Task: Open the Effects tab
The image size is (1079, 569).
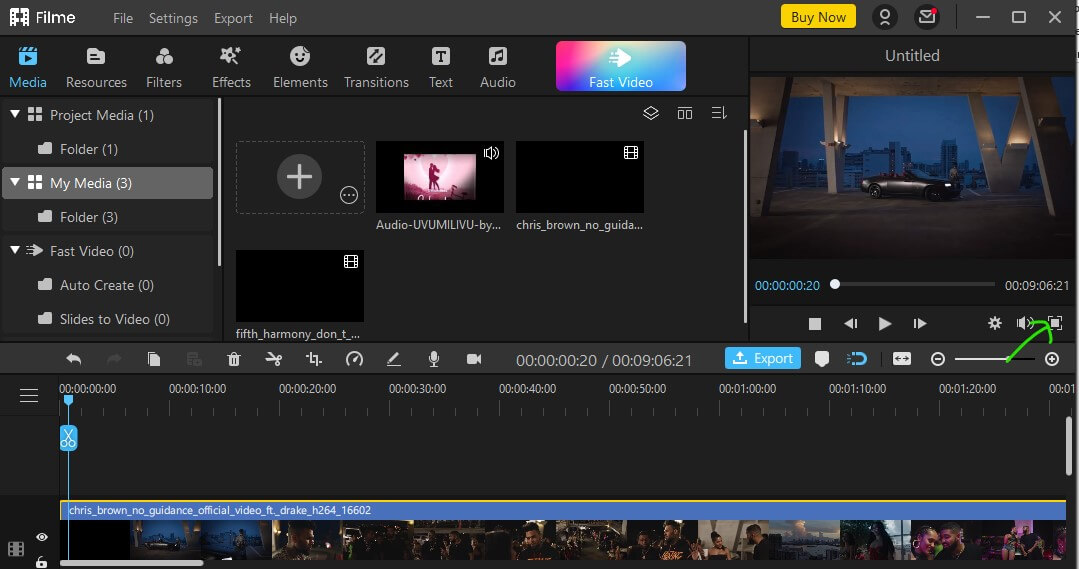Action: pyautogui.click(x=231, y=67)
